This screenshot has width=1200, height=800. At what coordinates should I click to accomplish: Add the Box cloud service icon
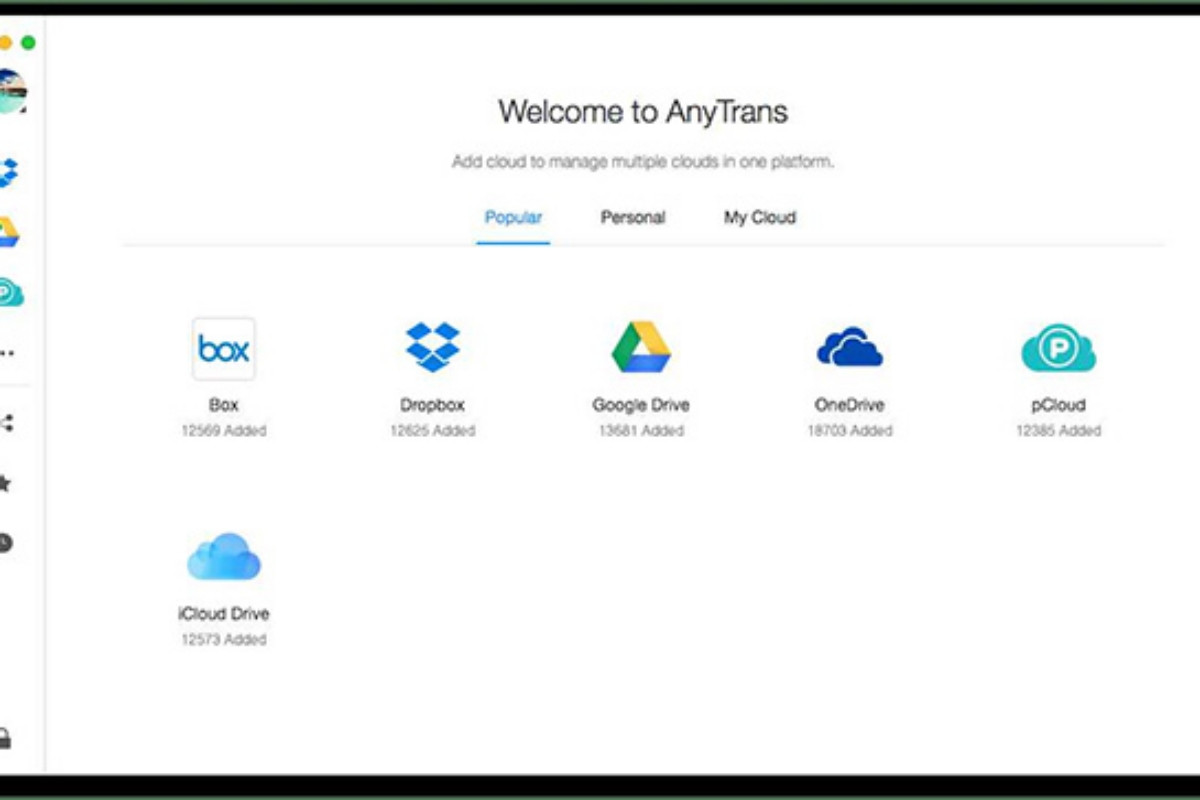point(224,349)
